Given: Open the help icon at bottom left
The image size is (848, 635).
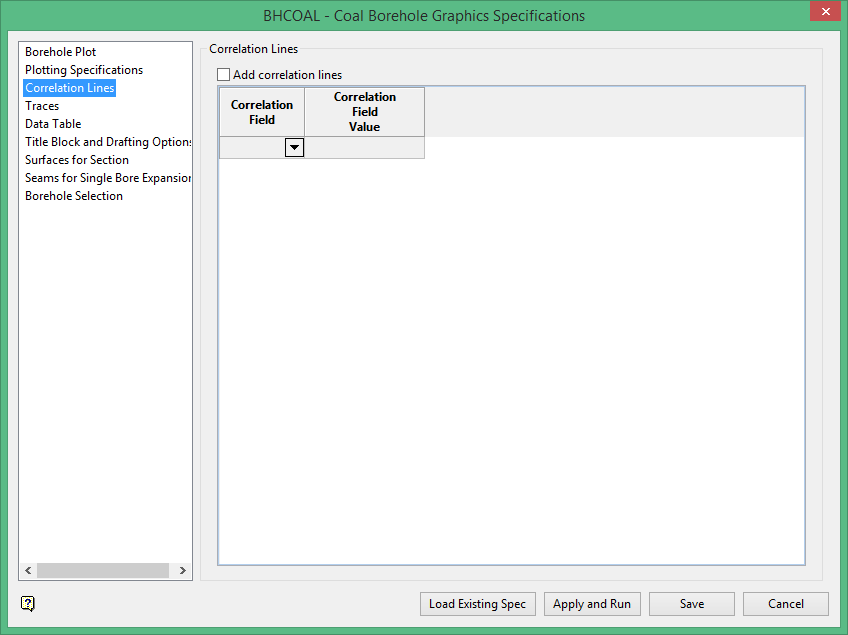Looking at the screenshot, I should click(28, 603).
